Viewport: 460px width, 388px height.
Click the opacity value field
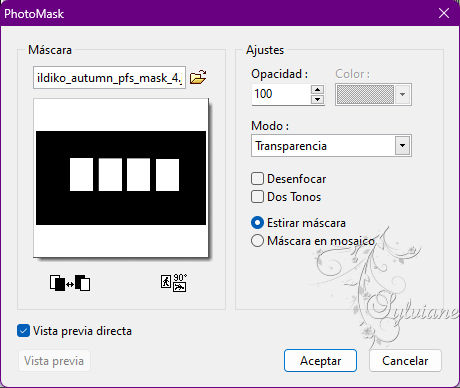tap(281, 94)
